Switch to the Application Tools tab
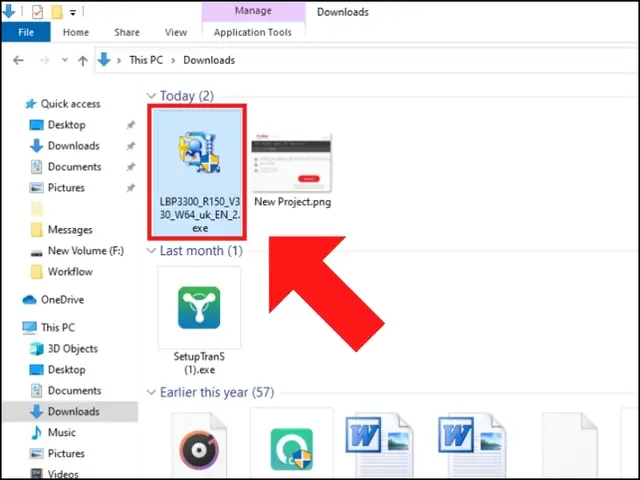 (253, 32)
